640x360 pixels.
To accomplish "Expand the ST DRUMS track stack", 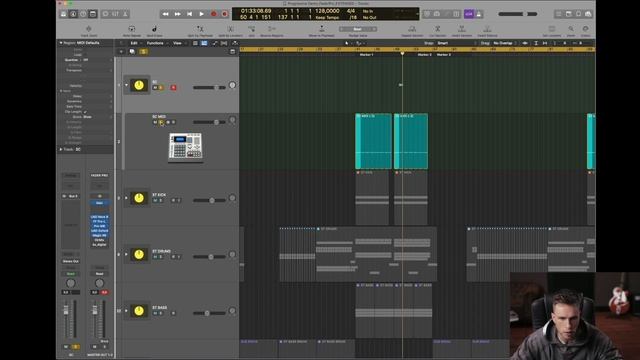I will pos(126,254).
